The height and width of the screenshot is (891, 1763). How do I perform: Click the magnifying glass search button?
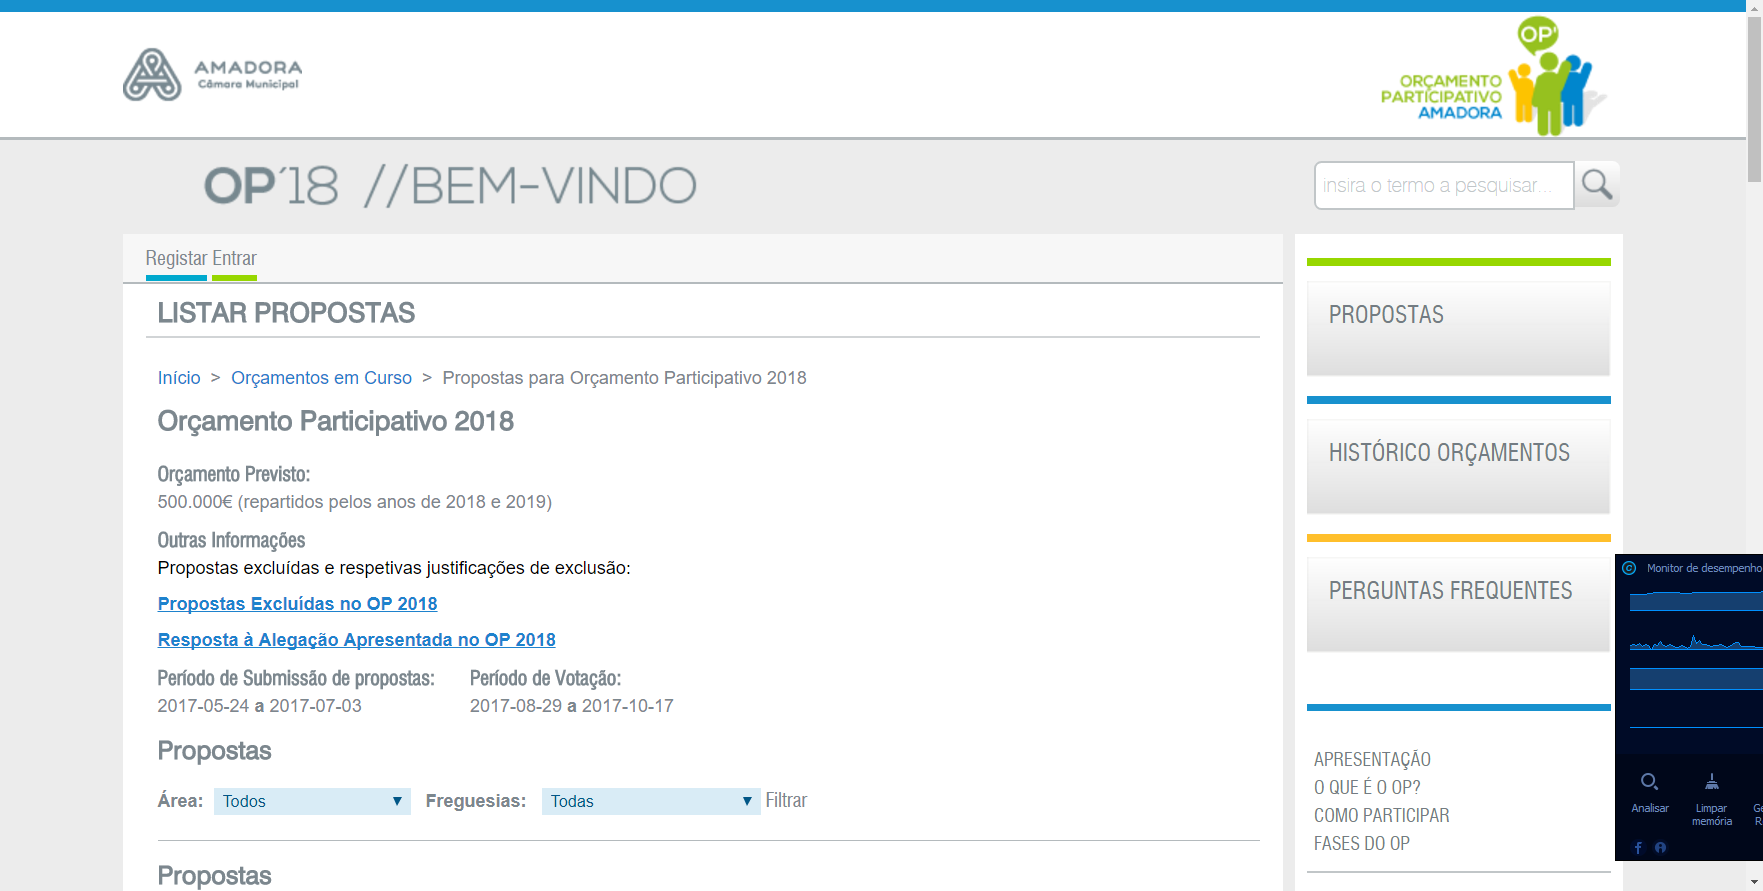[x=1597, y=185]
